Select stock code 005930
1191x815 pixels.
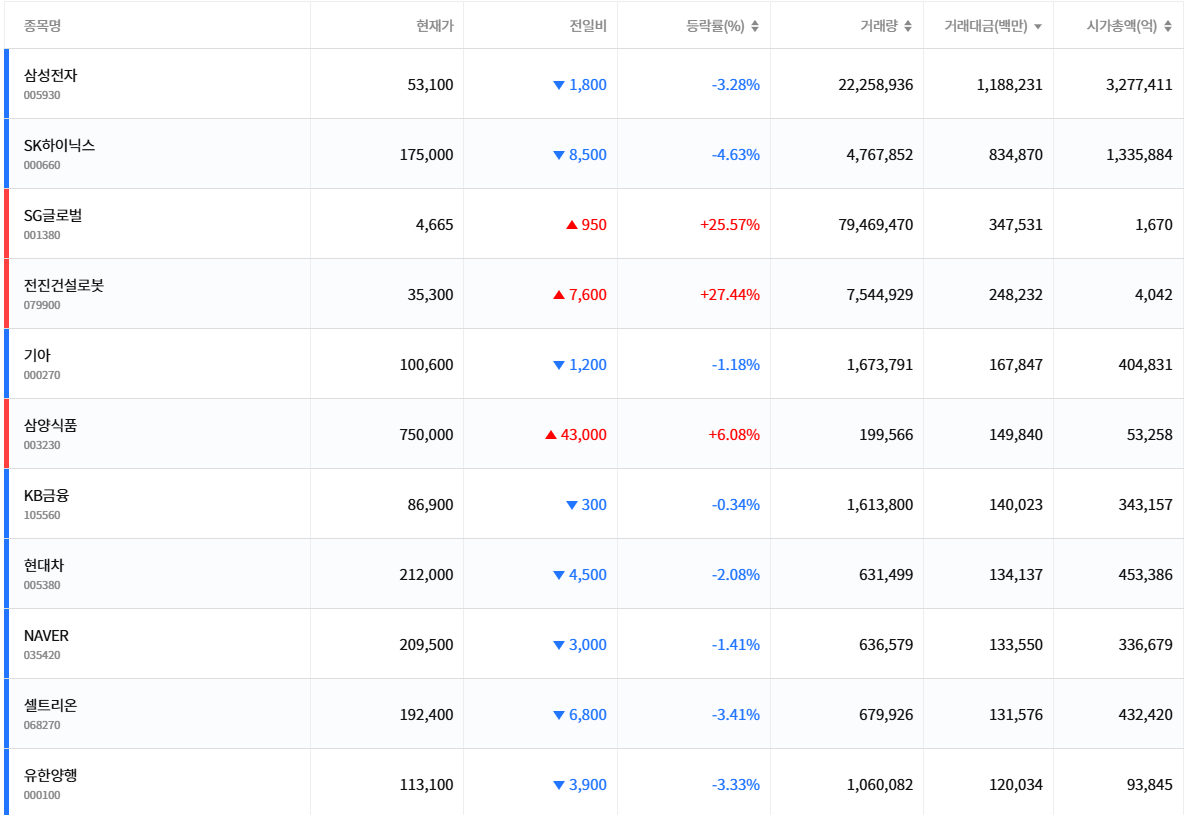coord(42,95)
